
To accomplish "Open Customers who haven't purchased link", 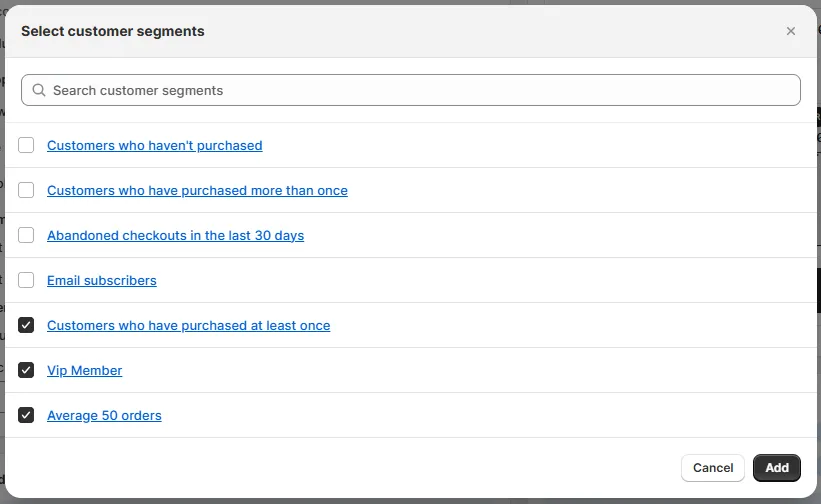I will [154, 145].
